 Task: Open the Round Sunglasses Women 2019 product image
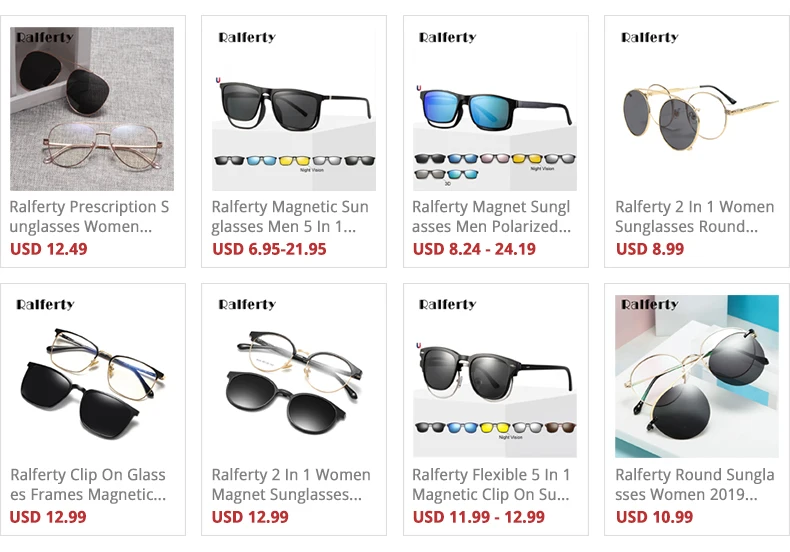[x=697, y=376]
